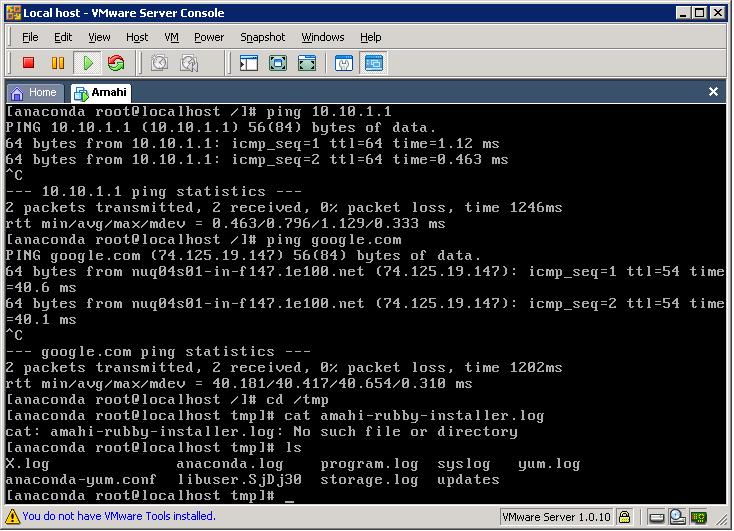
Task: Toggle the sidebar view toolbar icon
Action: point(249,63)
